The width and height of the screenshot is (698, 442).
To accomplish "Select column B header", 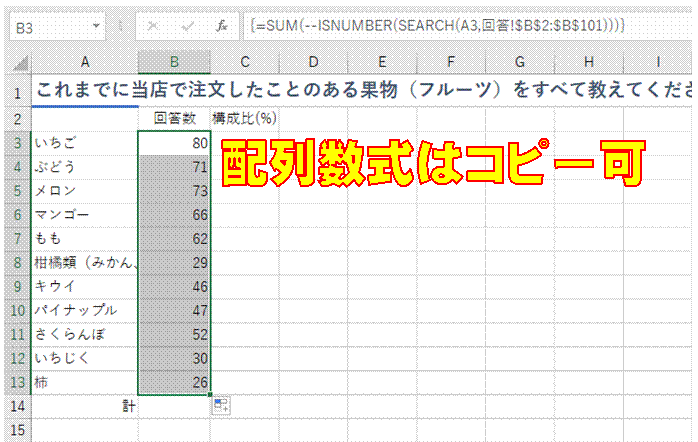I will [174, 62].
